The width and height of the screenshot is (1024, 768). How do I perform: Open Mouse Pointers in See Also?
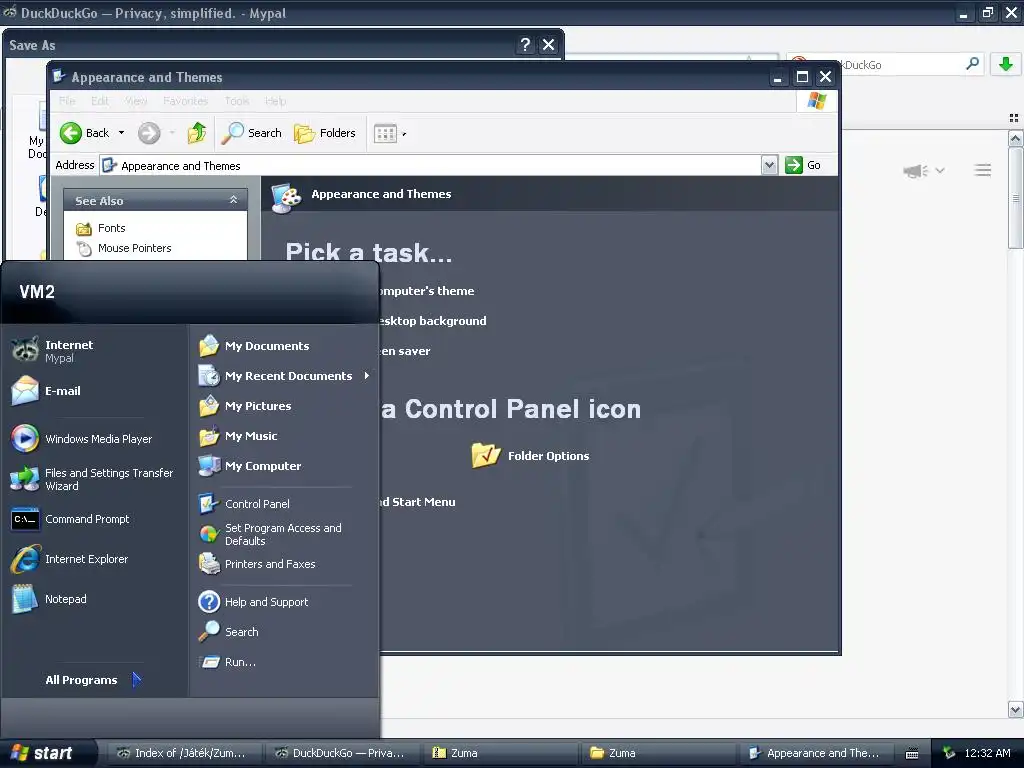point(123,249)
